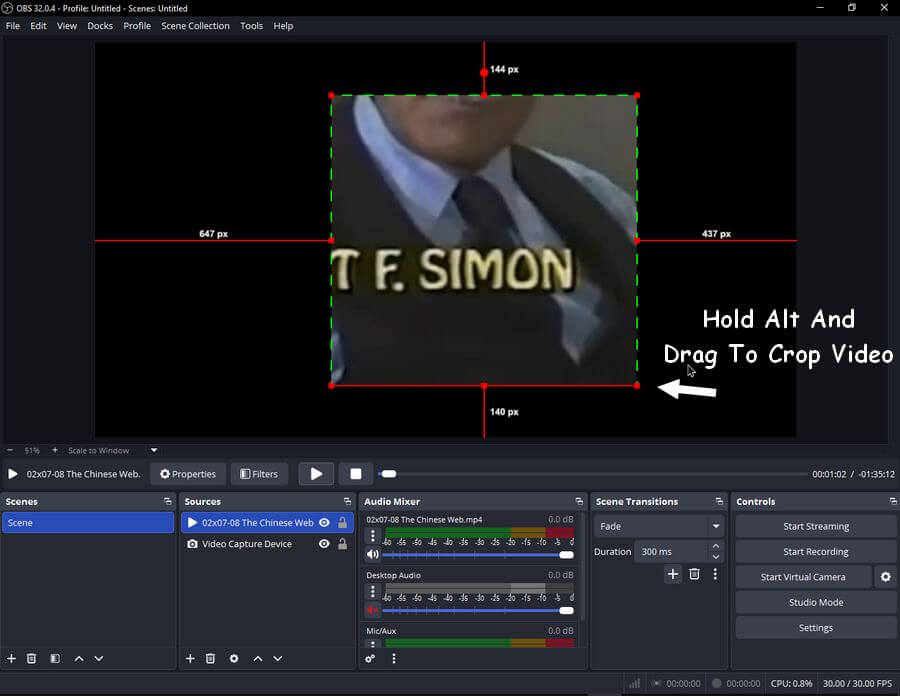The width and height of the screenshot is (900, 696).
Task: Play the media source
Action: pos(316,474)
